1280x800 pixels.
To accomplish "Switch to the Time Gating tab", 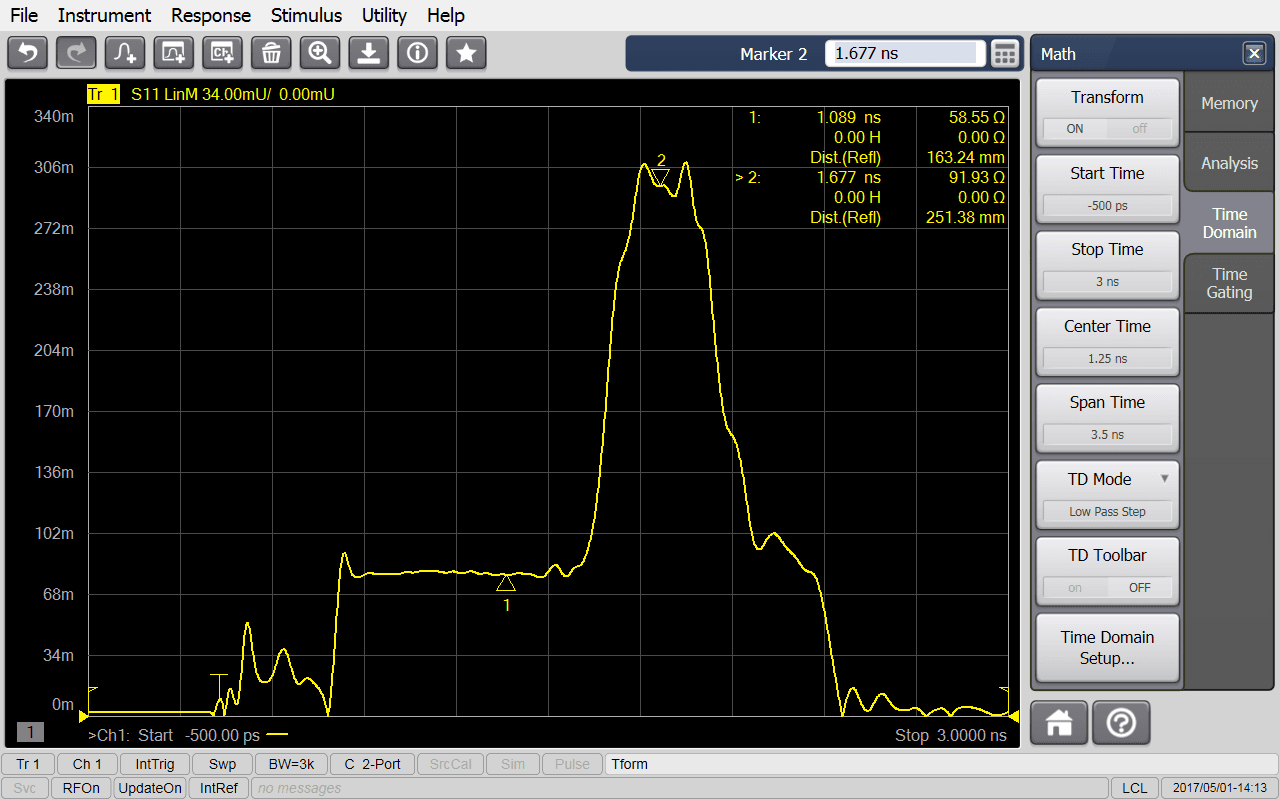I will point(1229,283).
